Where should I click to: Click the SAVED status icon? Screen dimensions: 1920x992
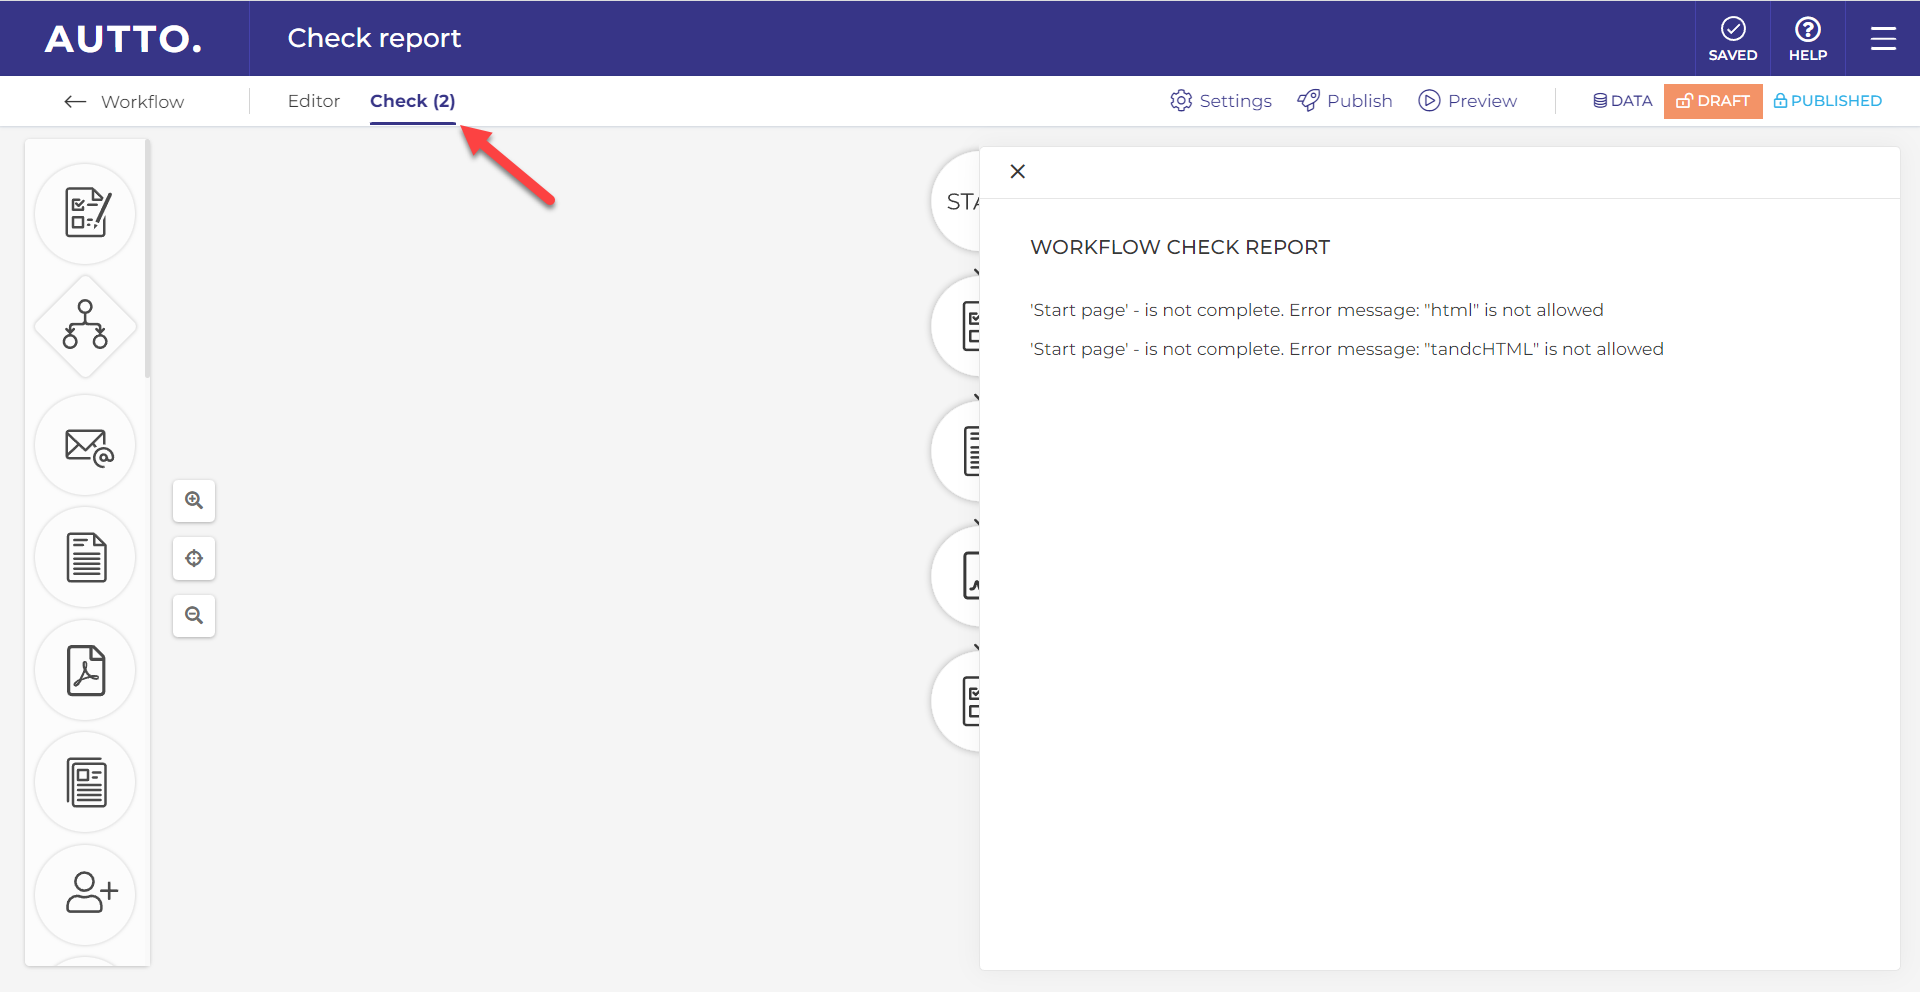click(x=1732, y=38)
